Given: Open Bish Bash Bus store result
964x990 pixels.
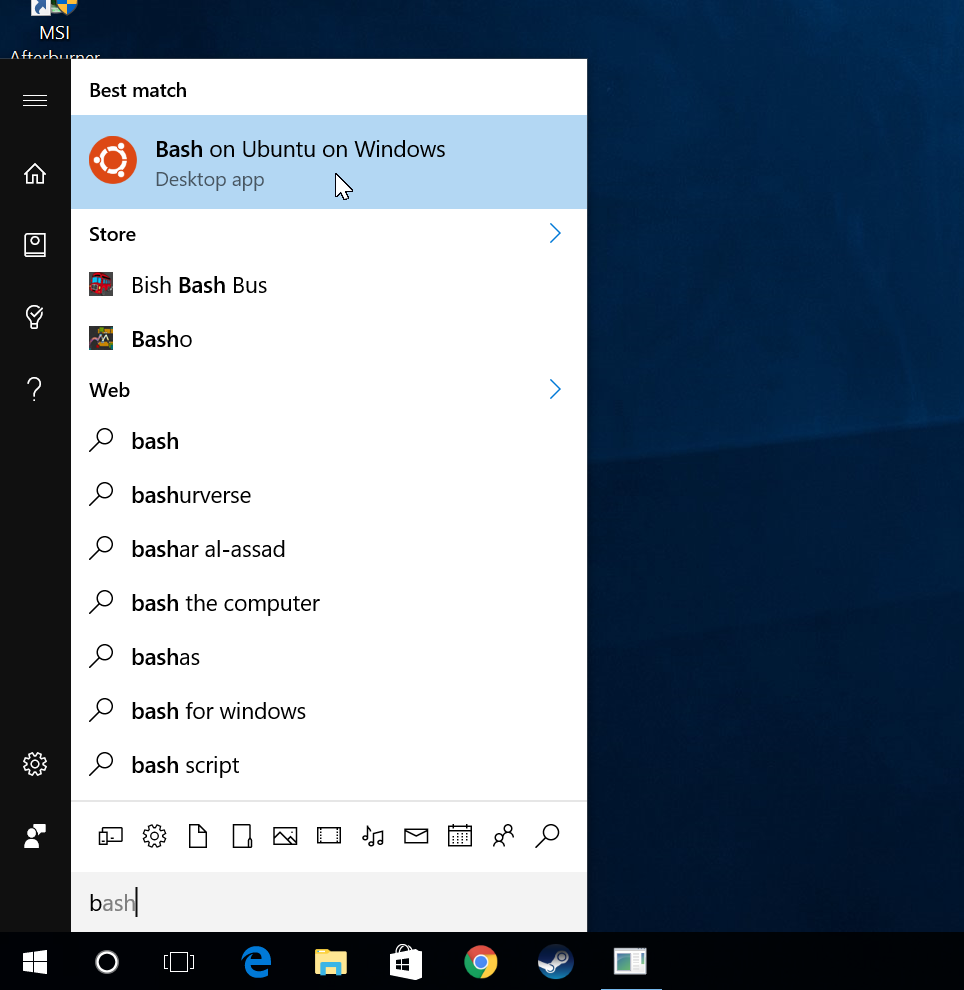Looking at the screenshot, I should [x=329, y=285].
